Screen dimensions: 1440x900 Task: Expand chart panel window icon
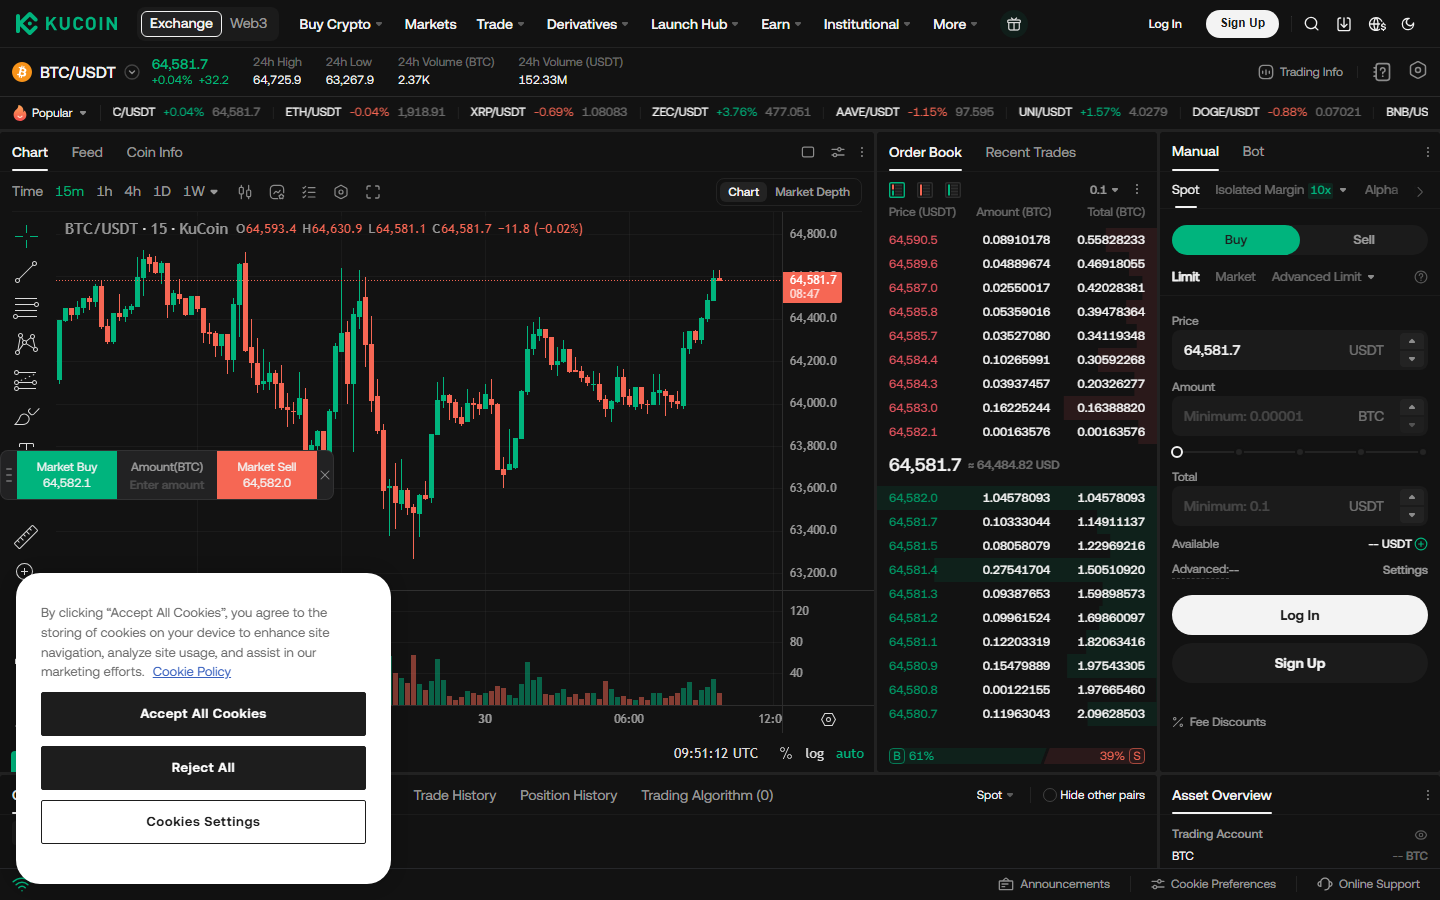click(808, 152)
